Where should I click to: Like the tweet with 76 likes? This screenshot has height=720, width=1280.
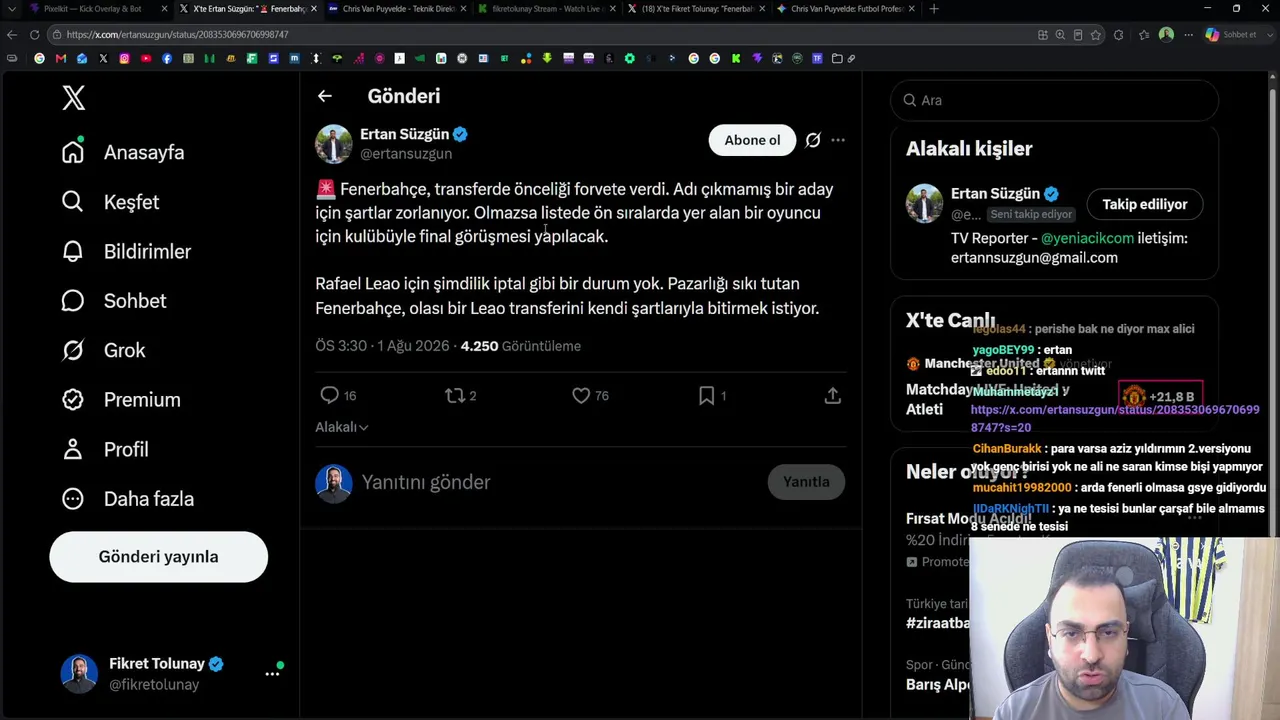[581, 396]
